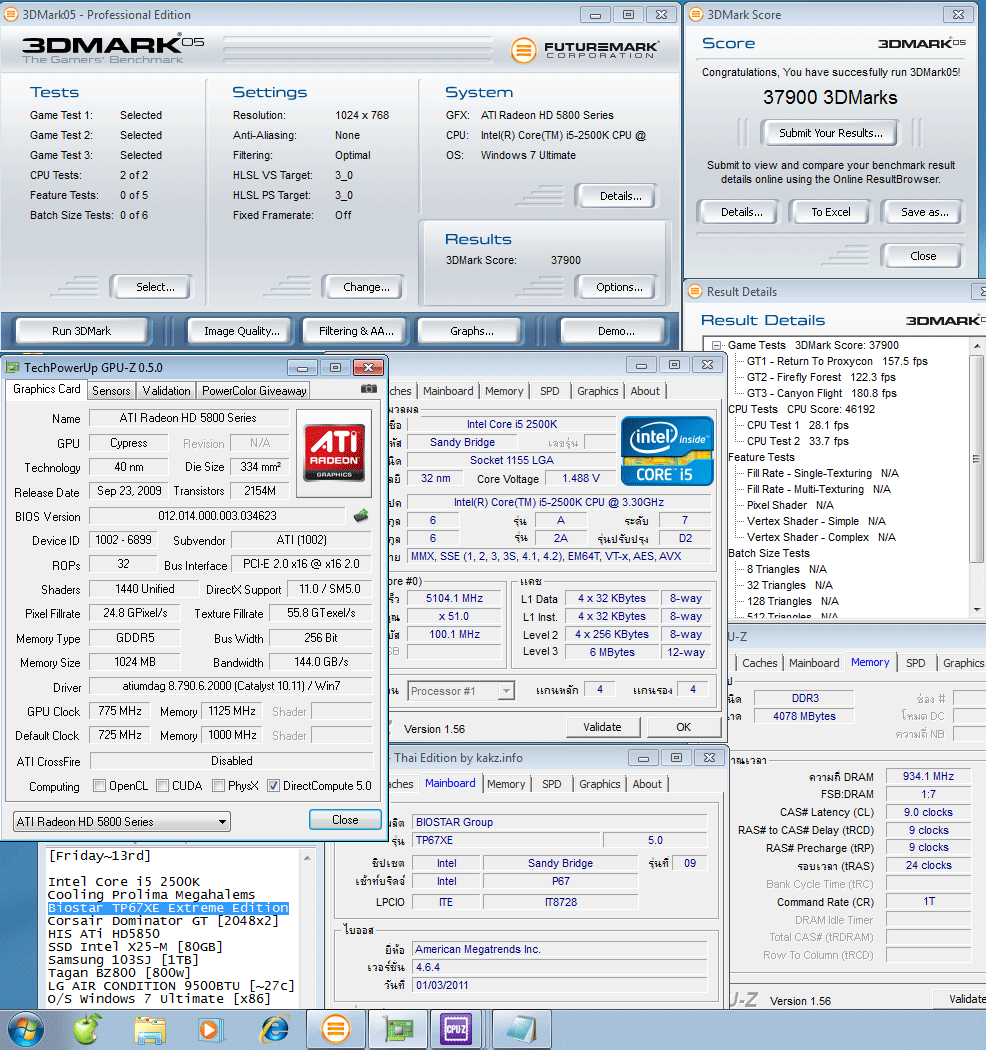Click the GPU-Z screenshot camera icon
986x1050 pixels.
pyautogui.click(x=368, y=389)
